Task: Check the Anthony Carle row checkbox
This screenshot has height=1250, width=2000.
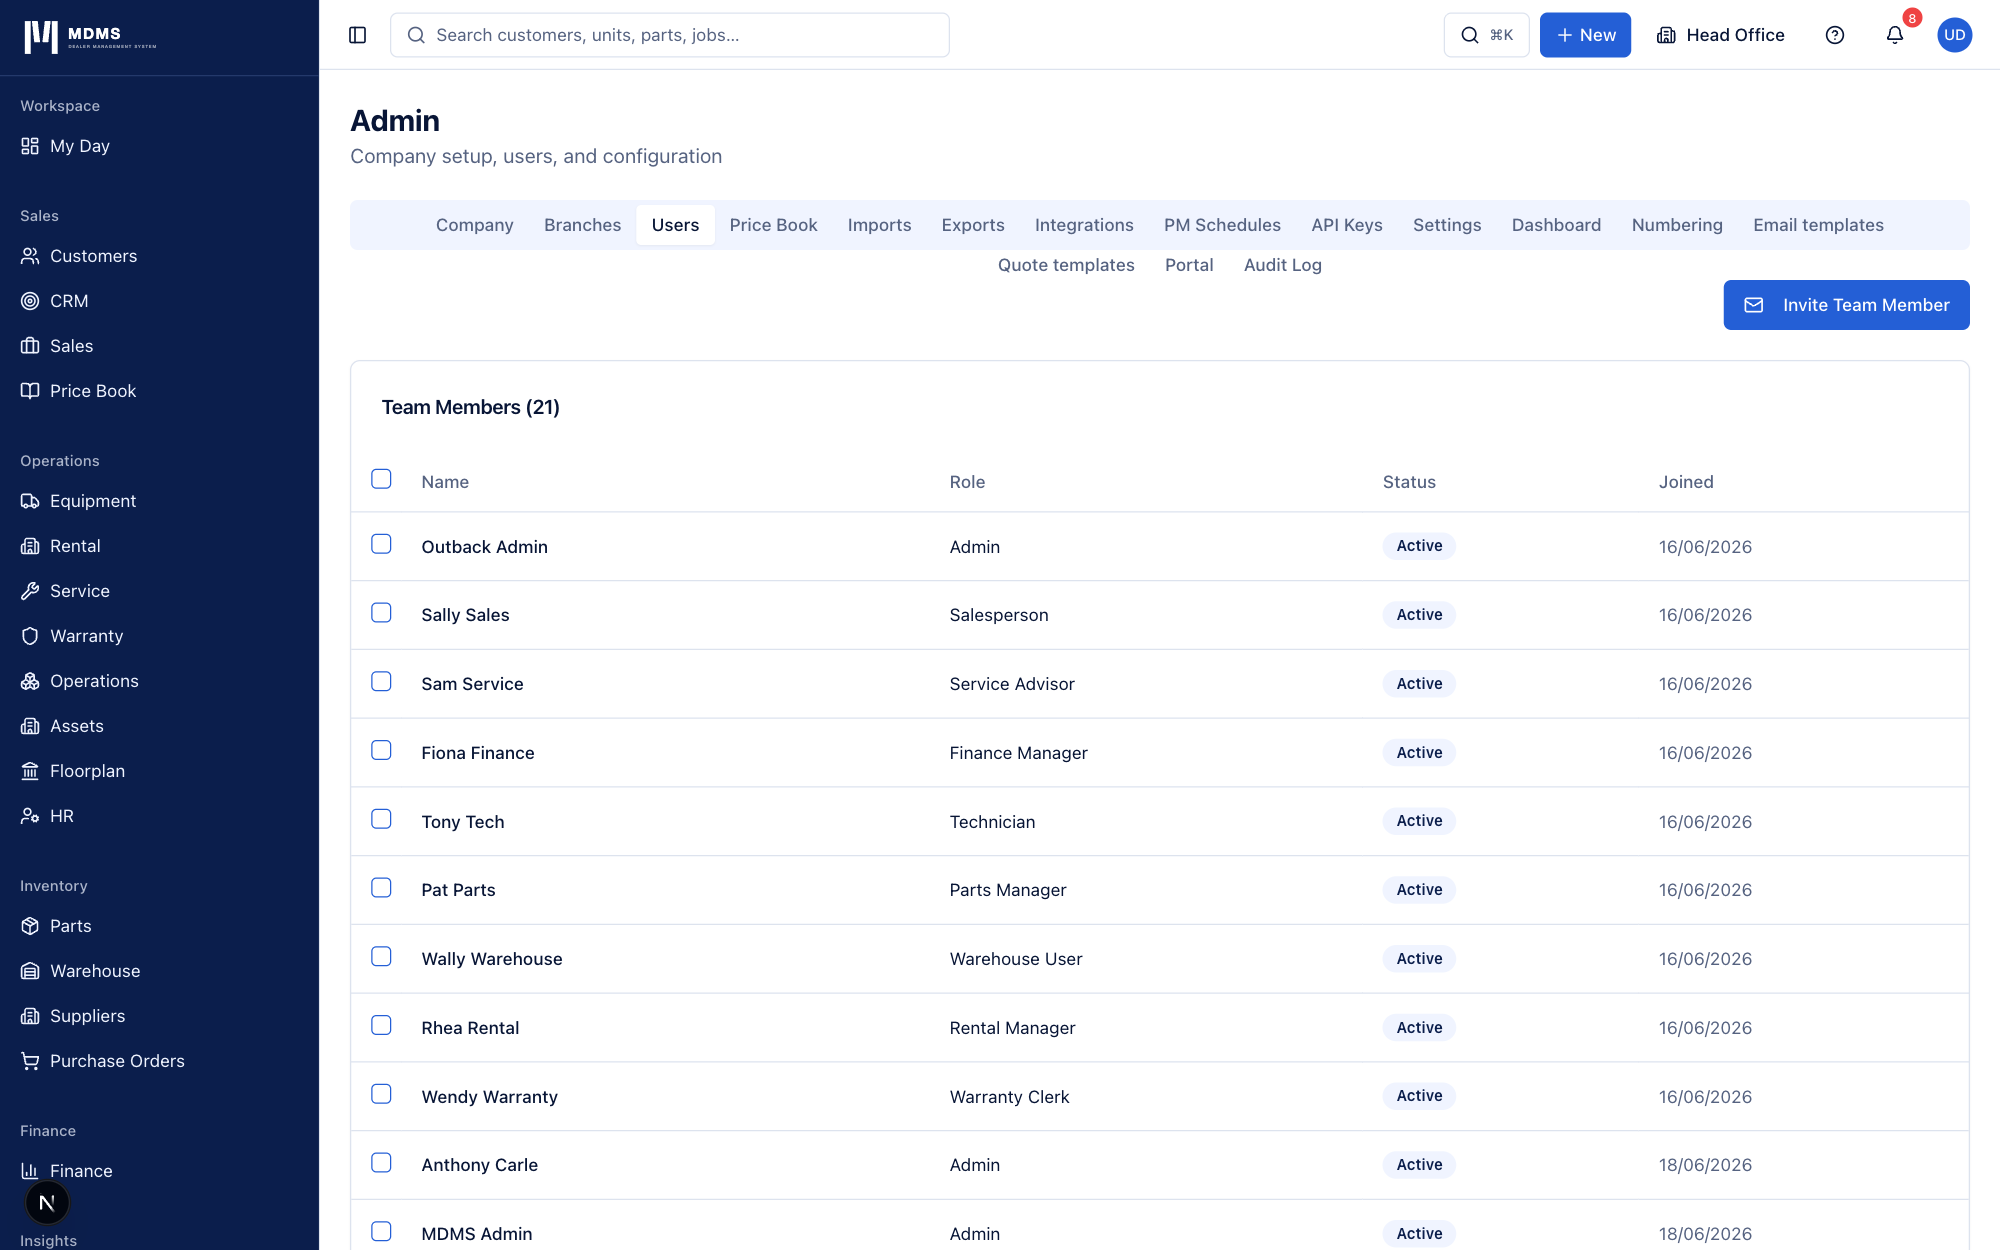Action: click(x=381, y=1163)
